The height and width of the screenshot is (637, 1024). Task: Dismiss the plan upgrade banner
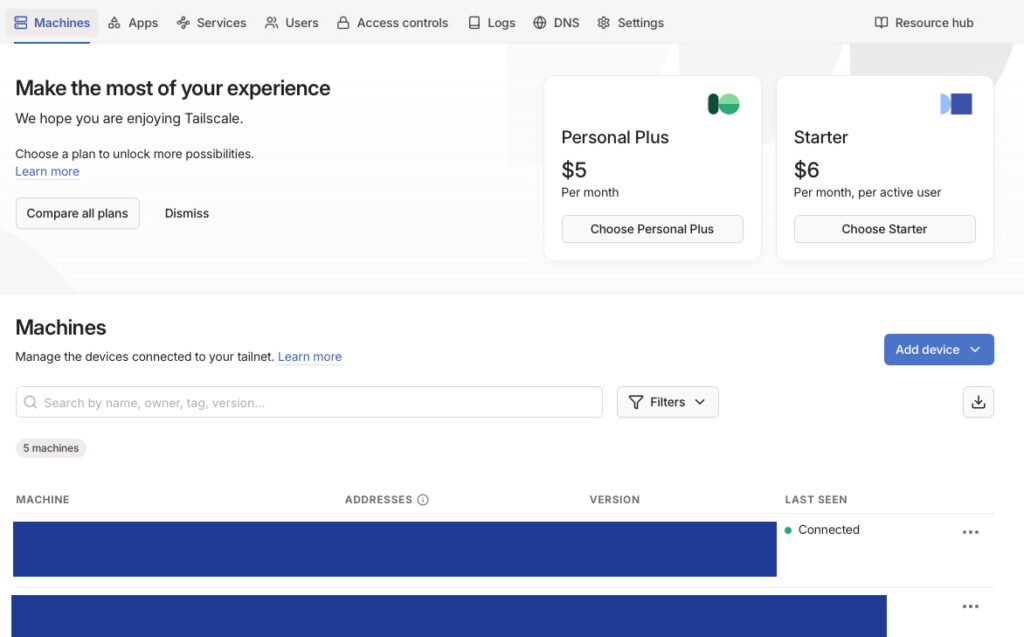coord(187,213)
